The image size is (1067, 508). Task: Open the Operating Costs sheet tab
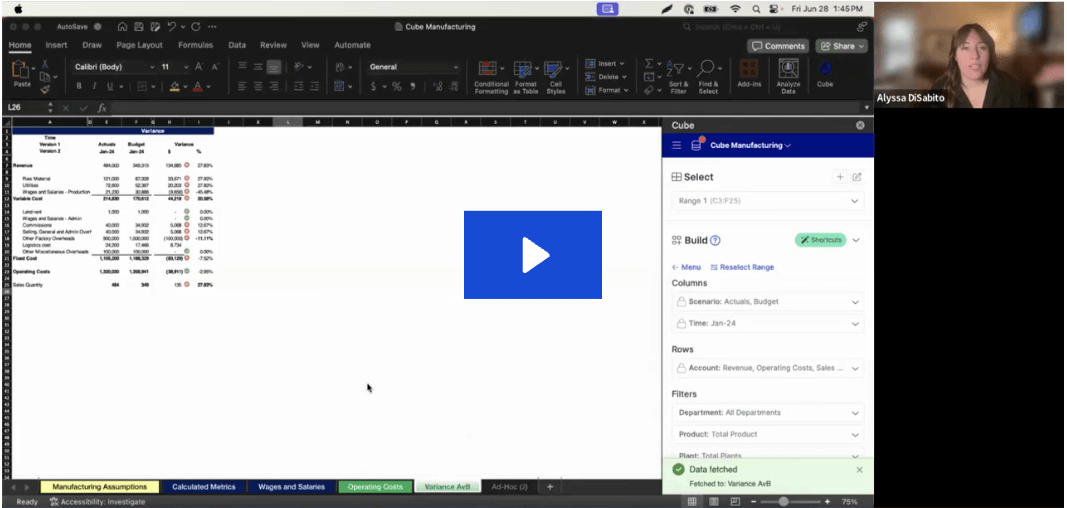(x=374, y=487)
